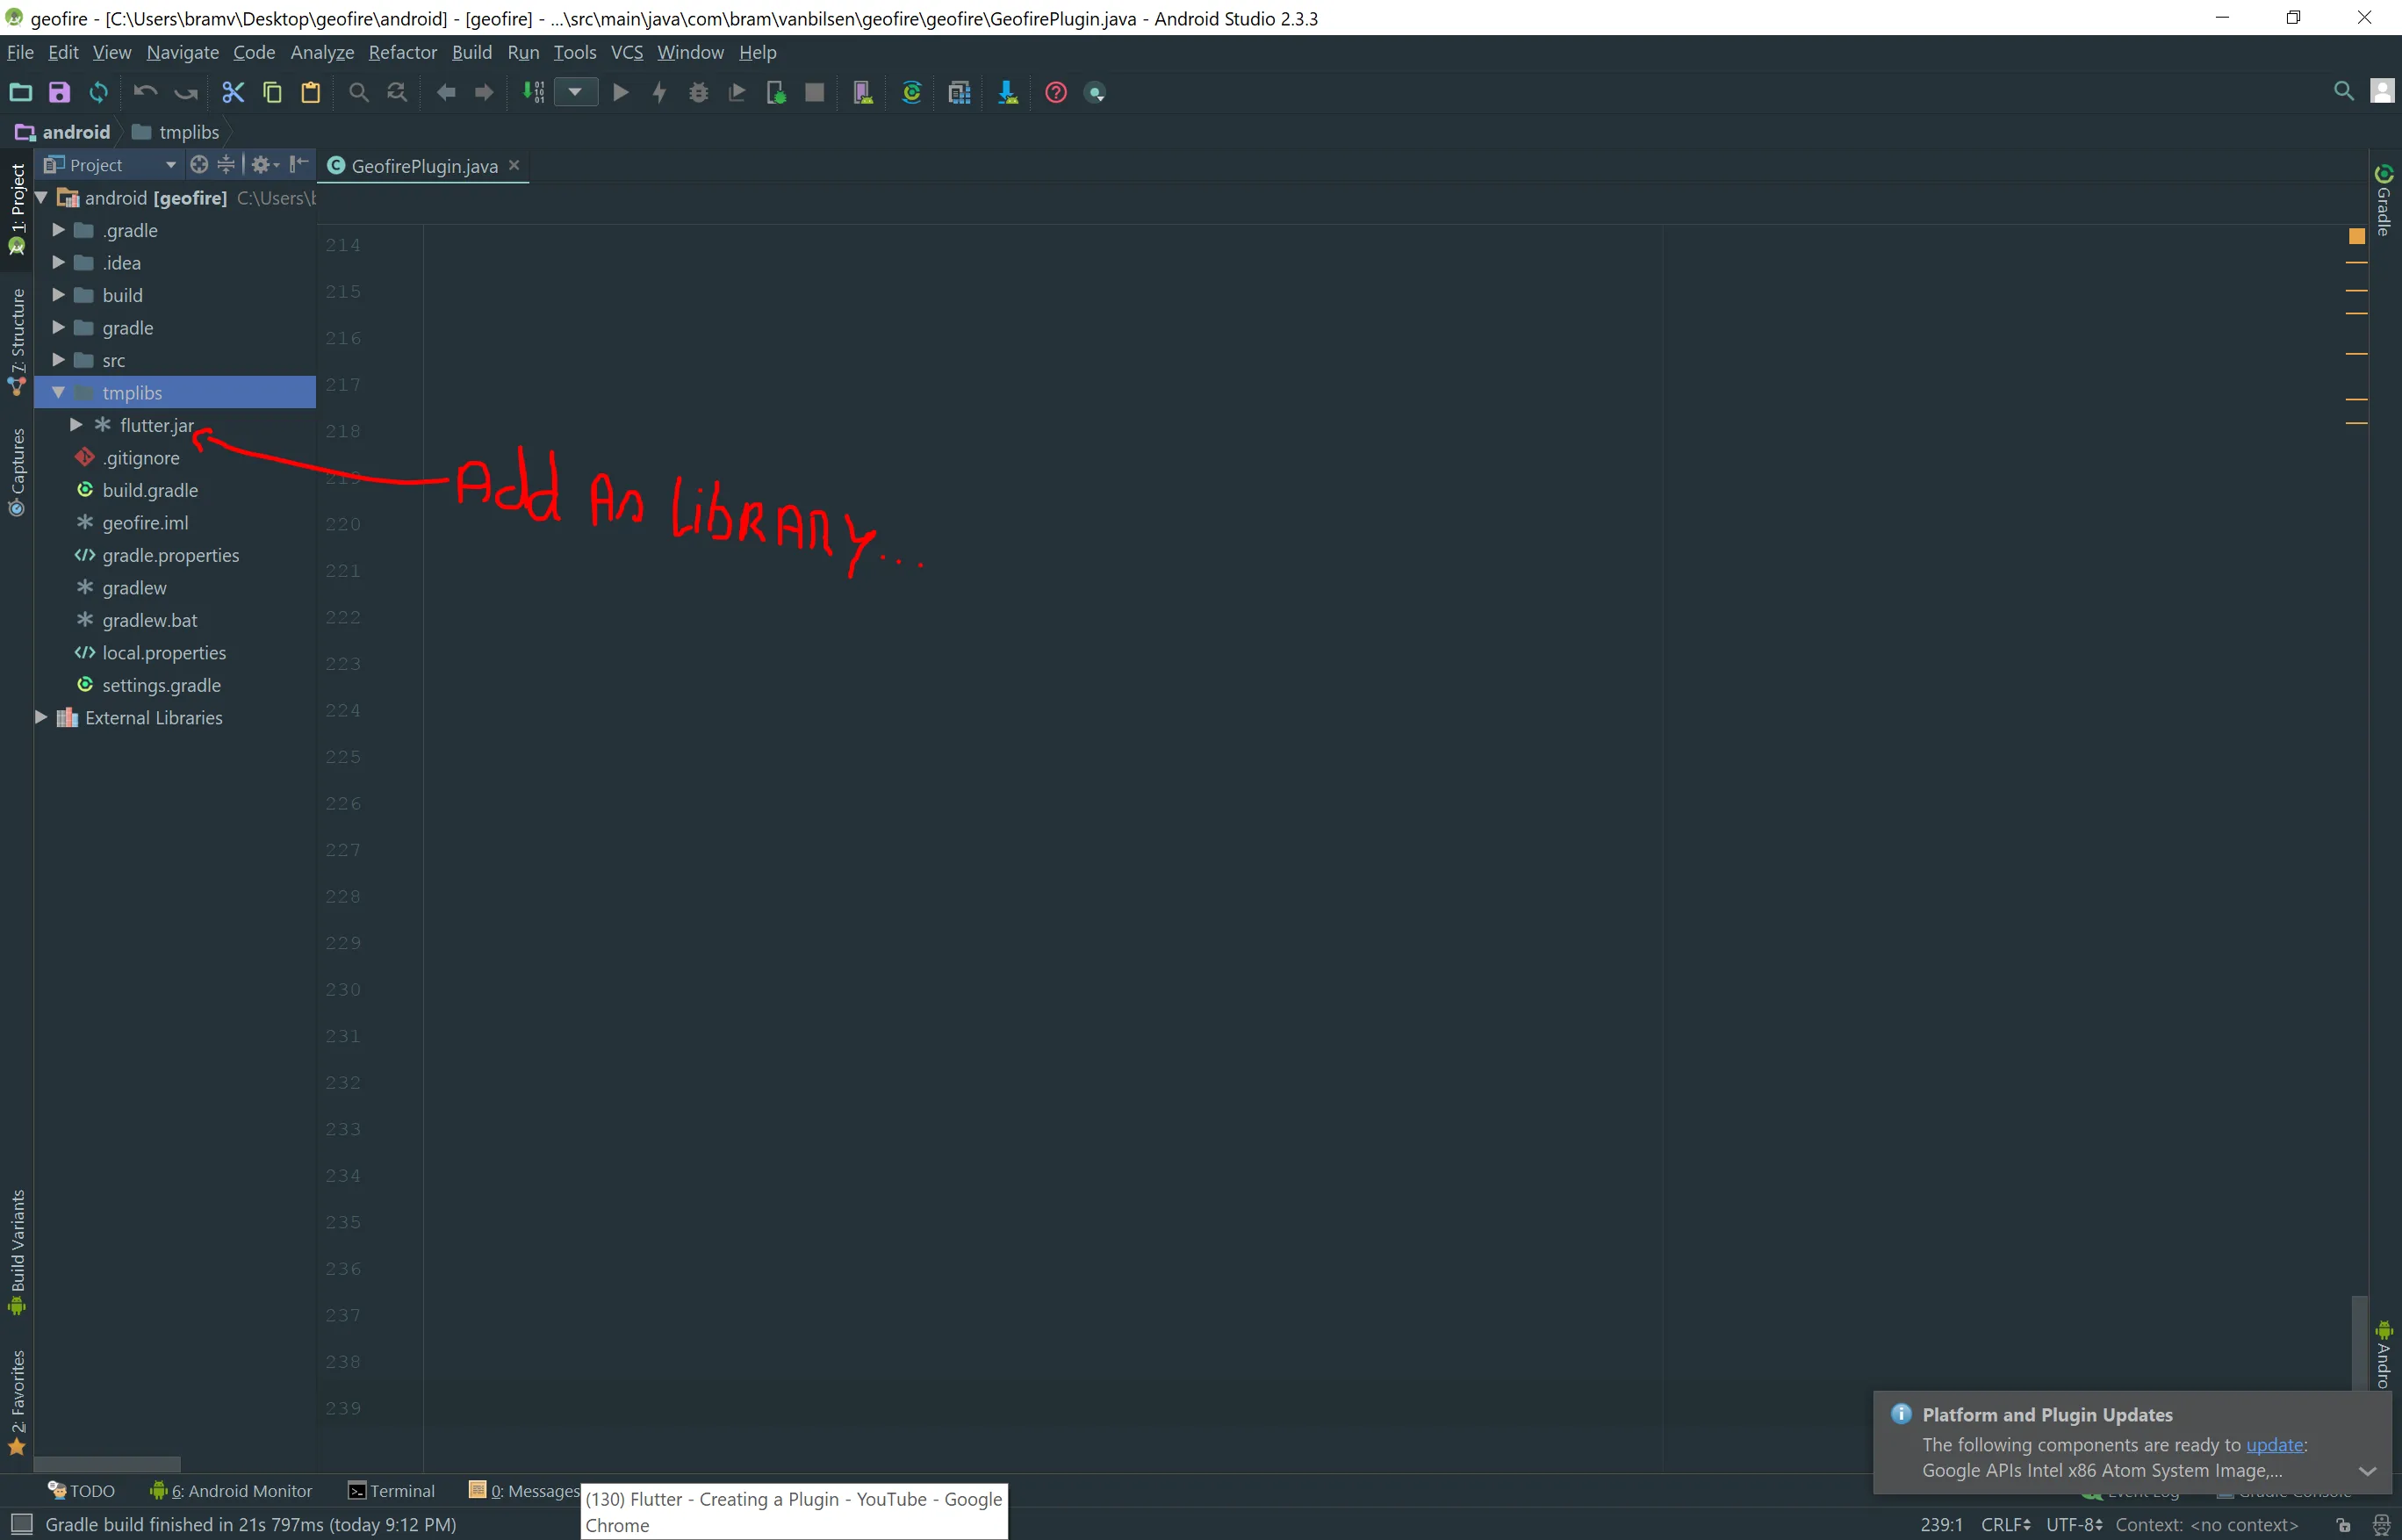The height and width of the screenshot is (1540, 2402).
Task: Click the Debug bug icon
Action: [x=698, y=93]
